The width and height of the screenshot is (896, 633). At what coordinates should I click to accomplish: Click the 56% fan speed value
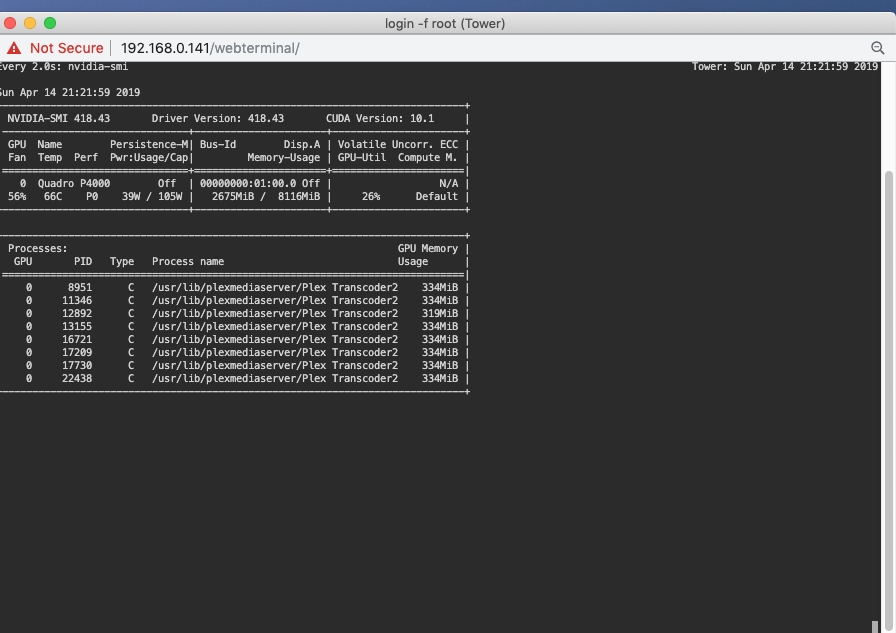point(17,197)
